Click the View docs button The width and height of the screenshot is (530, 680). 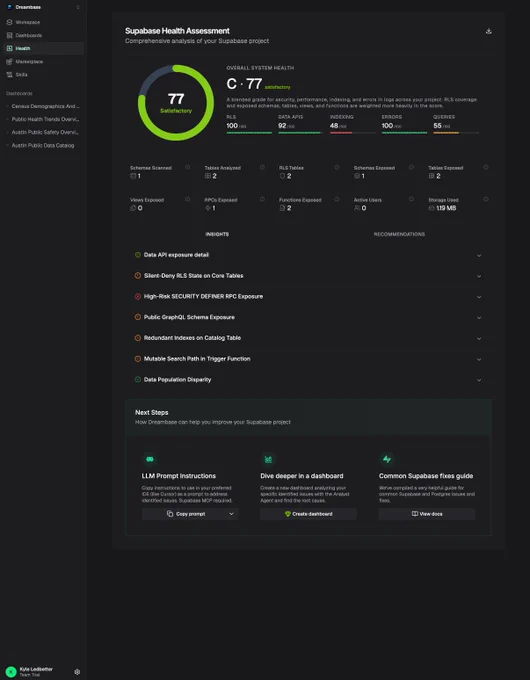[x=427, y=514]
